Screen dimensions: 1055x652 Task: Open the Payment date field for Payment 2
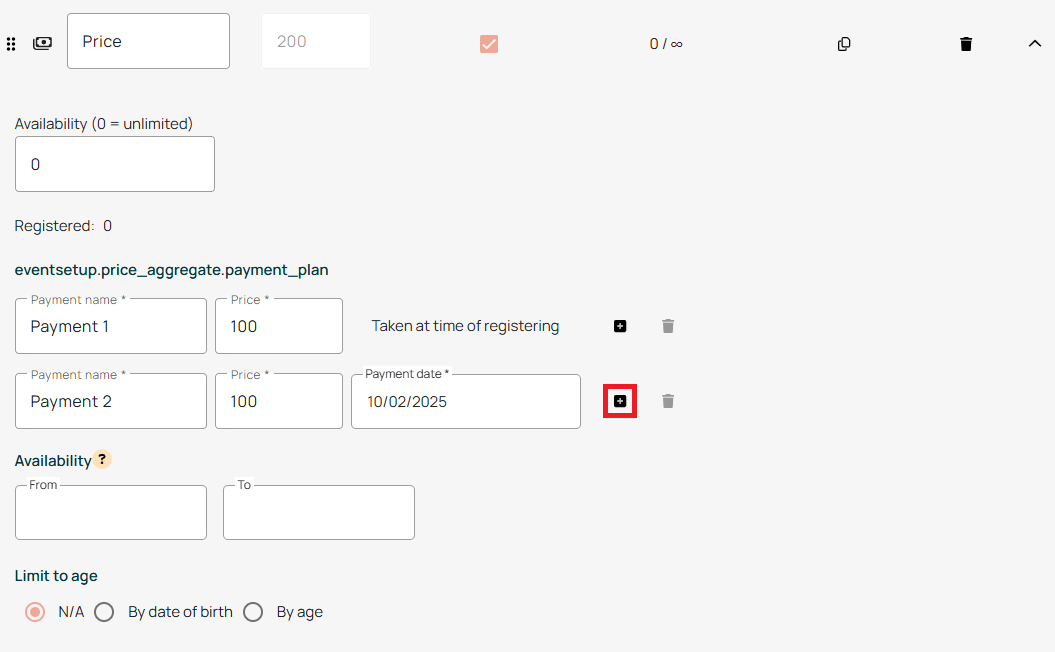pos(465,402)
